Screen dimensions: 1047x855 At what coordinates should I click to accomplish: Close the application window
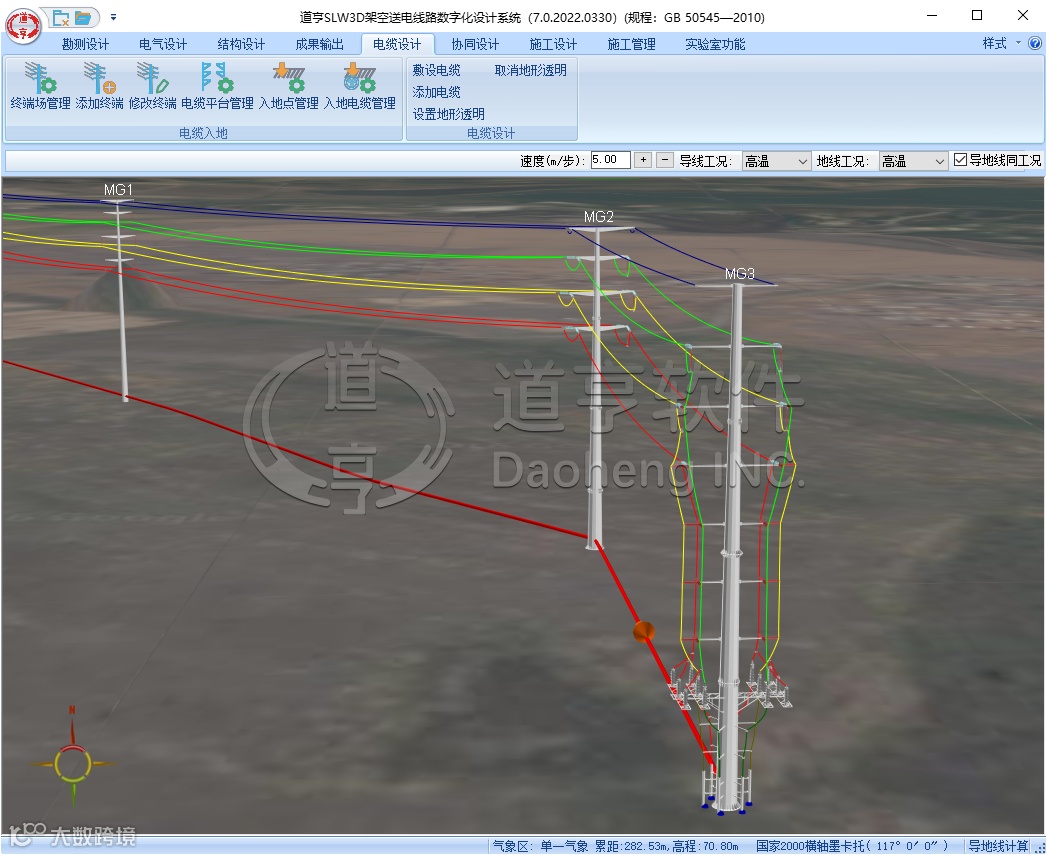(x=1022, y=16)
